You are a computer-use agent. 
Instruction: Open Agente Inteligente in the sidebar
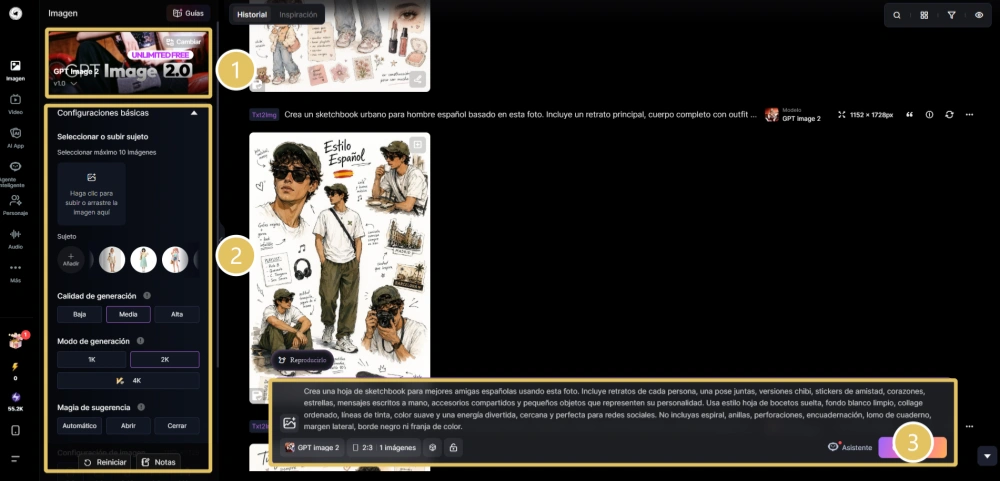click(15, 174)
